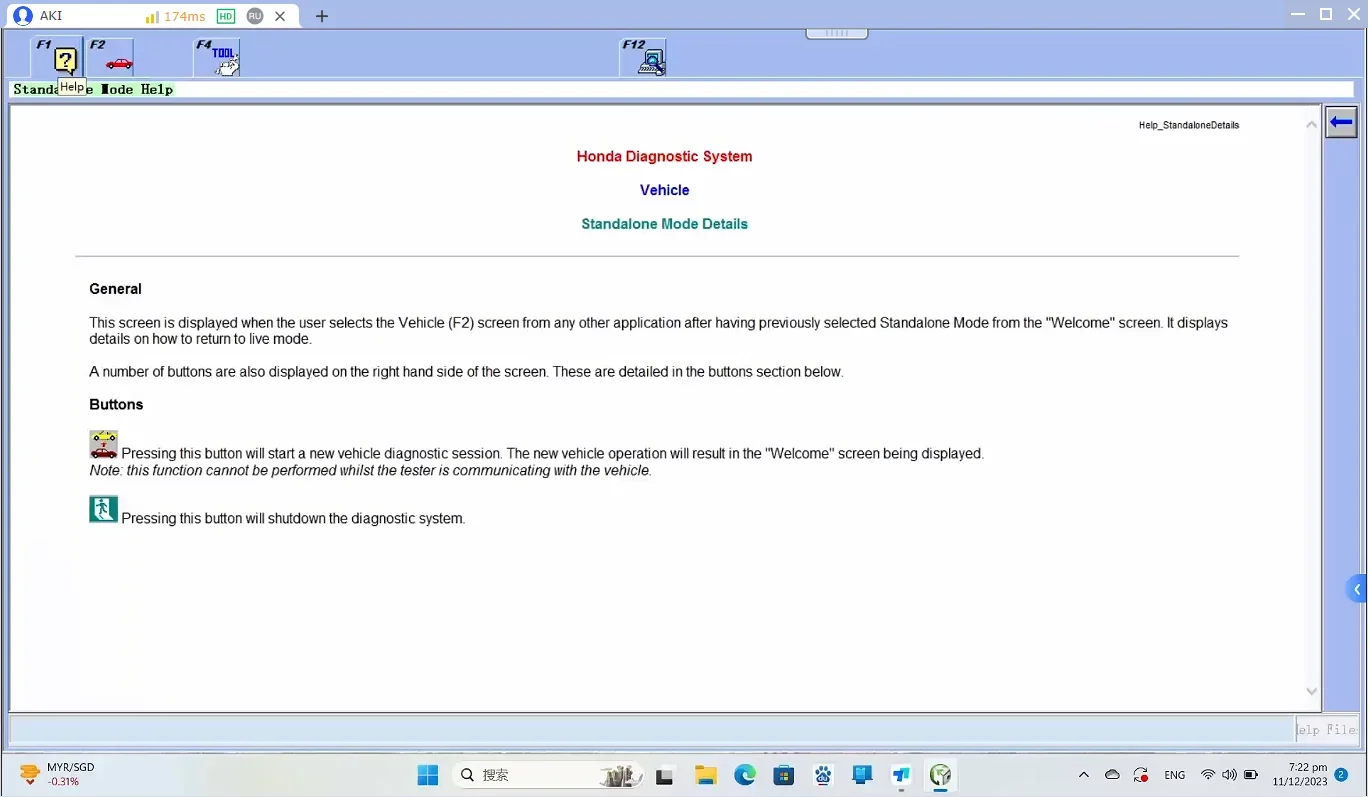Image resolution: width=1368 pixels, height=797 pixels.
Task: Click the Honda Diagnostic System heading
Action: pyautogui.click(x=664, y=156)
